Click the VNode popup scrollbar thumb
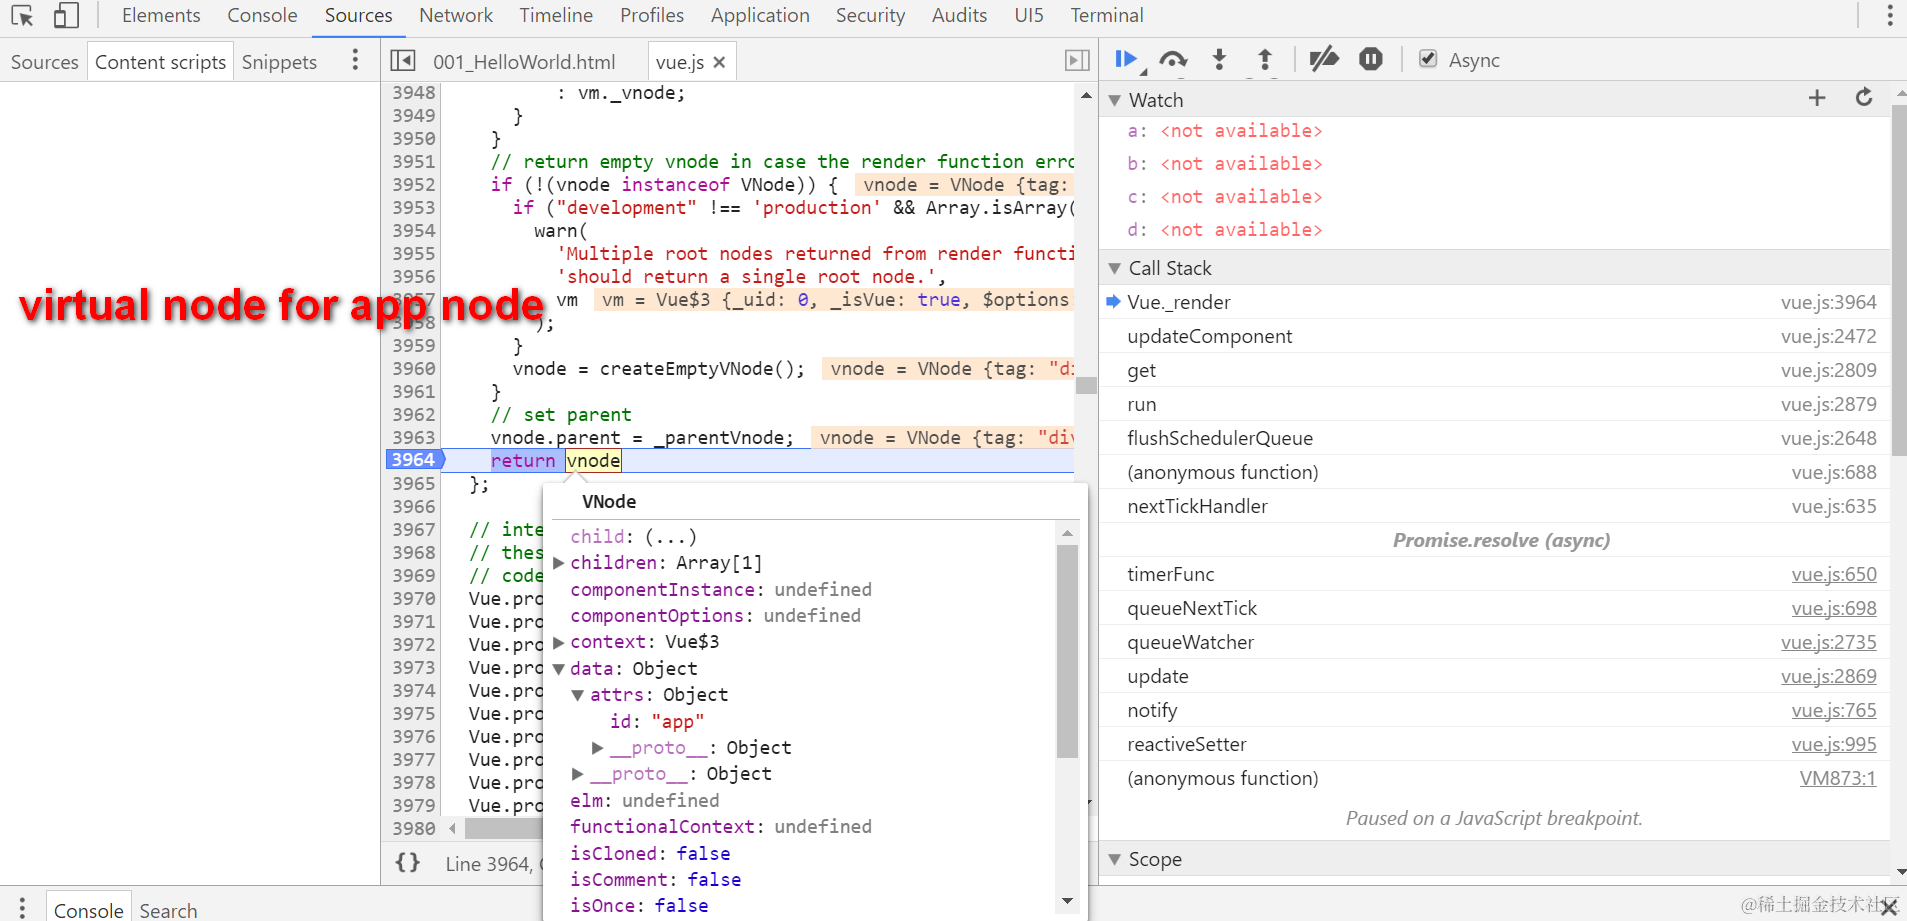The image size is (1907, 921). coord(1067,651)
